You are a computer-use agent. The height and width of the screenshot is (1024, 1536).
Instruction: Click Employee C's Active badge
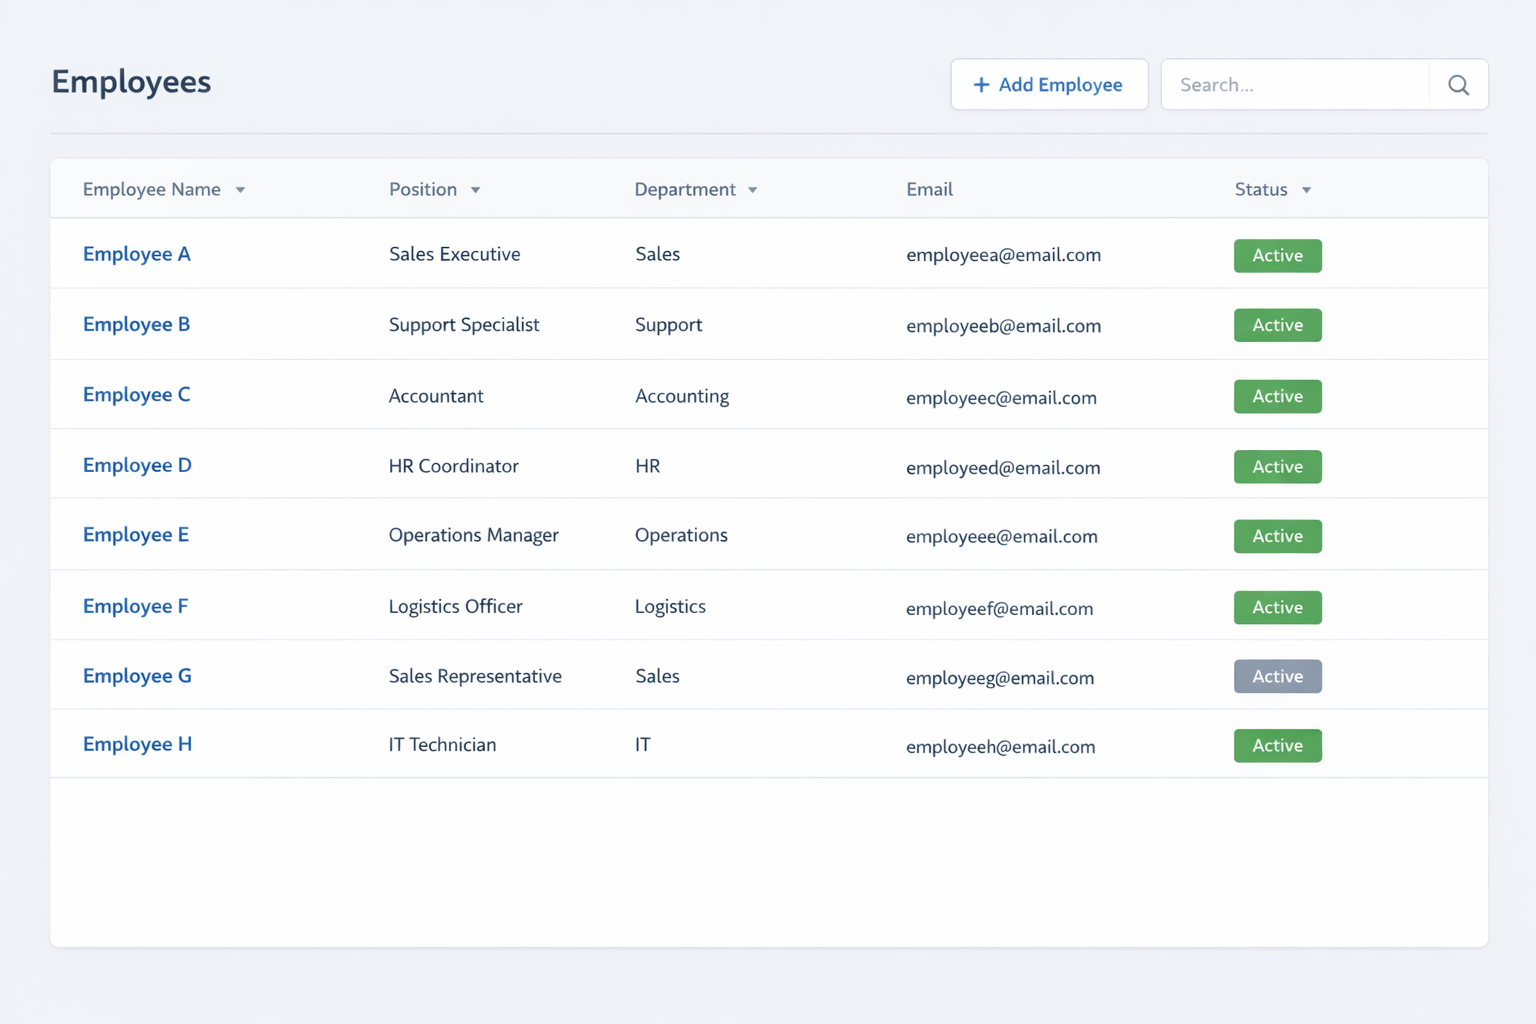tap(1277, 396)
